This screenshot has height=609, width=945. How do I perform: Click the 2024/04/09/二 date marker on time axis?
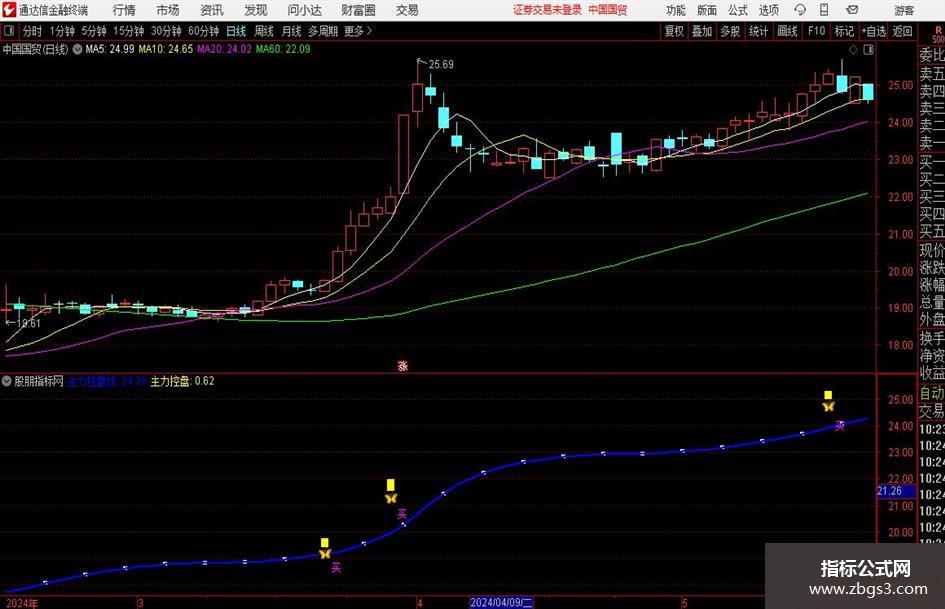coord(501,602)
